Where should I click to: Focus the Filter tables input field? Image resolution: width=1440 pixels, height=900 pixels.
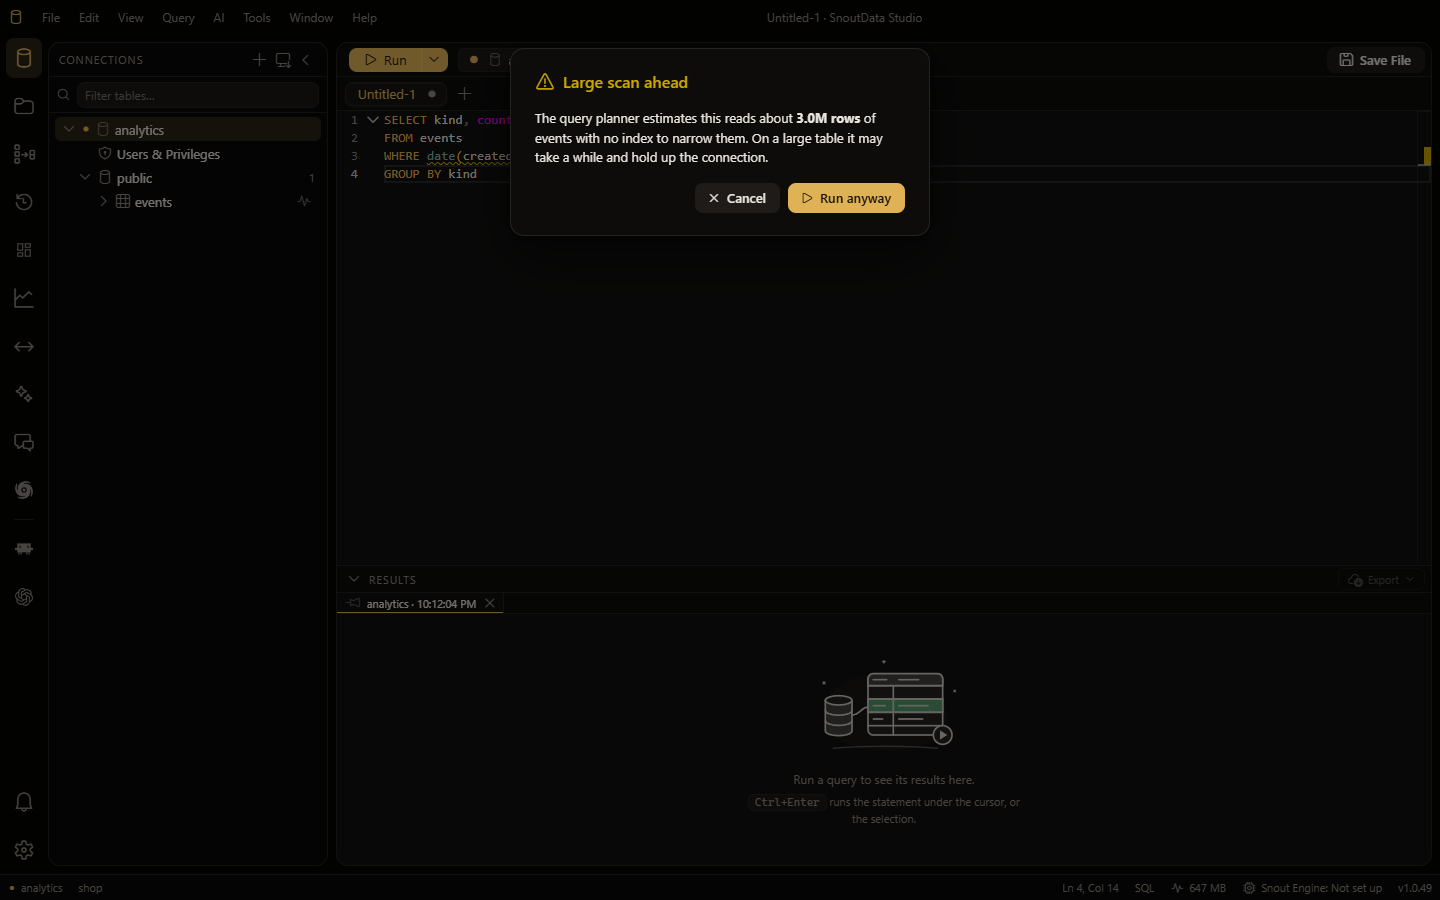click(x=198, y=95)
